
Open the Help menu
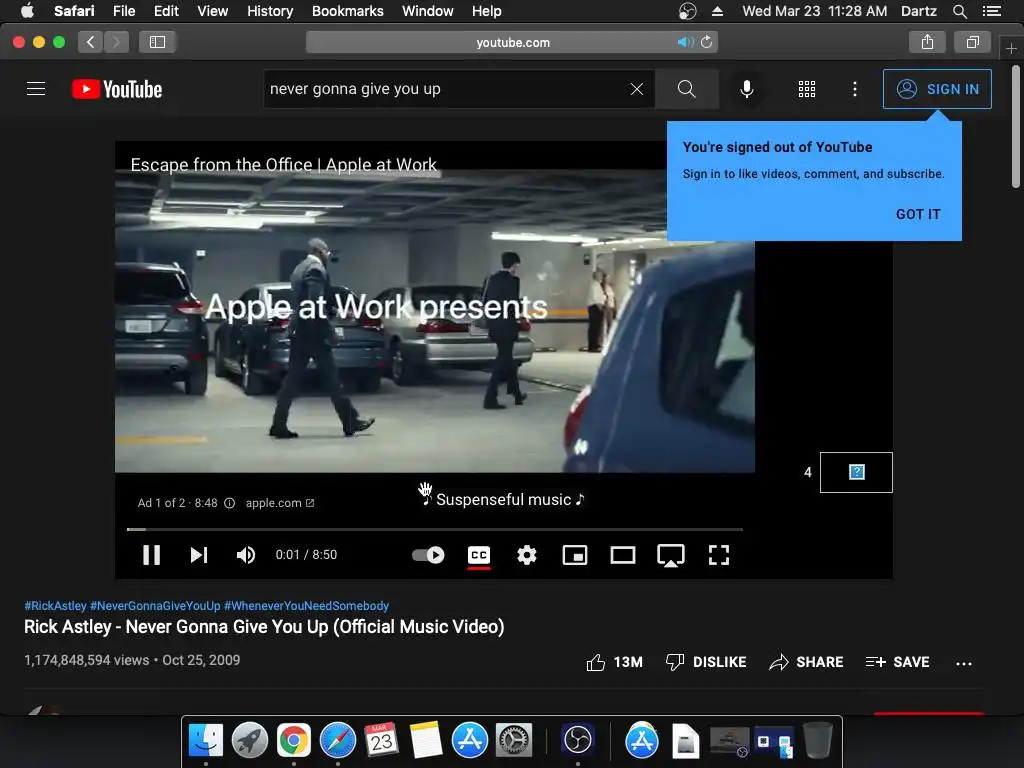[487, 11]
